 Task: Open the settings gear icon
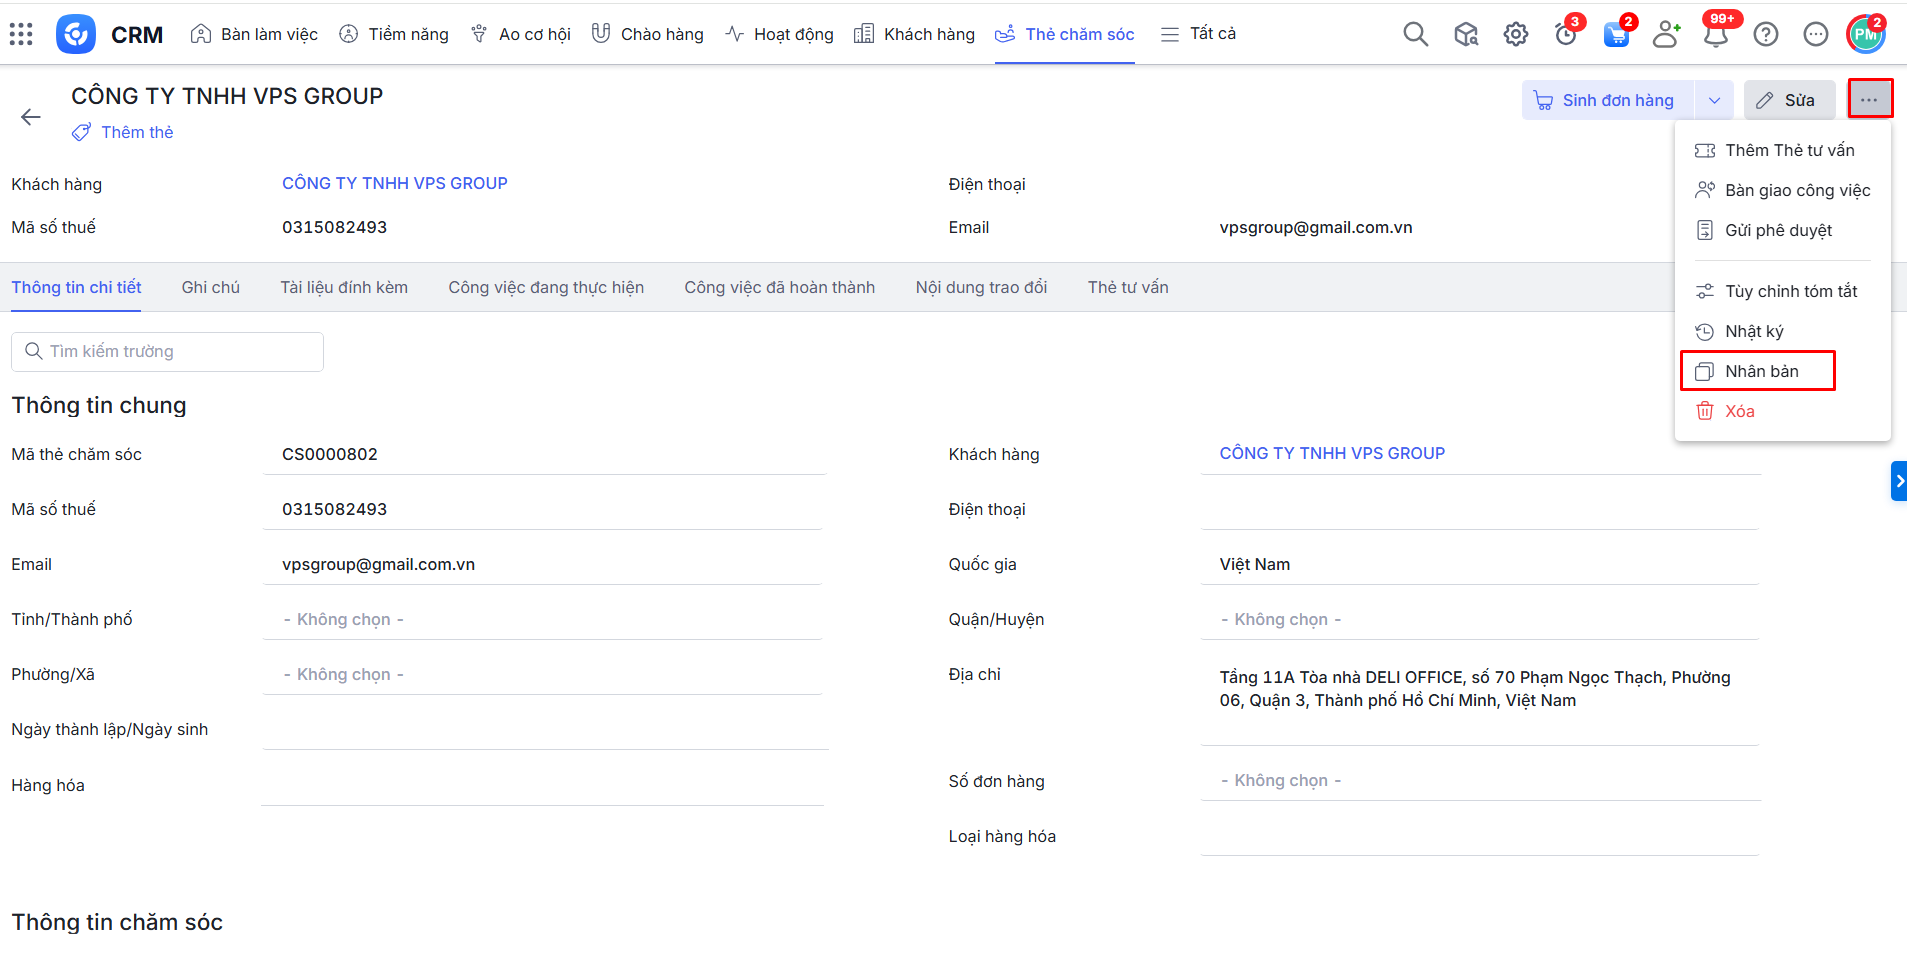[x=1515, y=34]
